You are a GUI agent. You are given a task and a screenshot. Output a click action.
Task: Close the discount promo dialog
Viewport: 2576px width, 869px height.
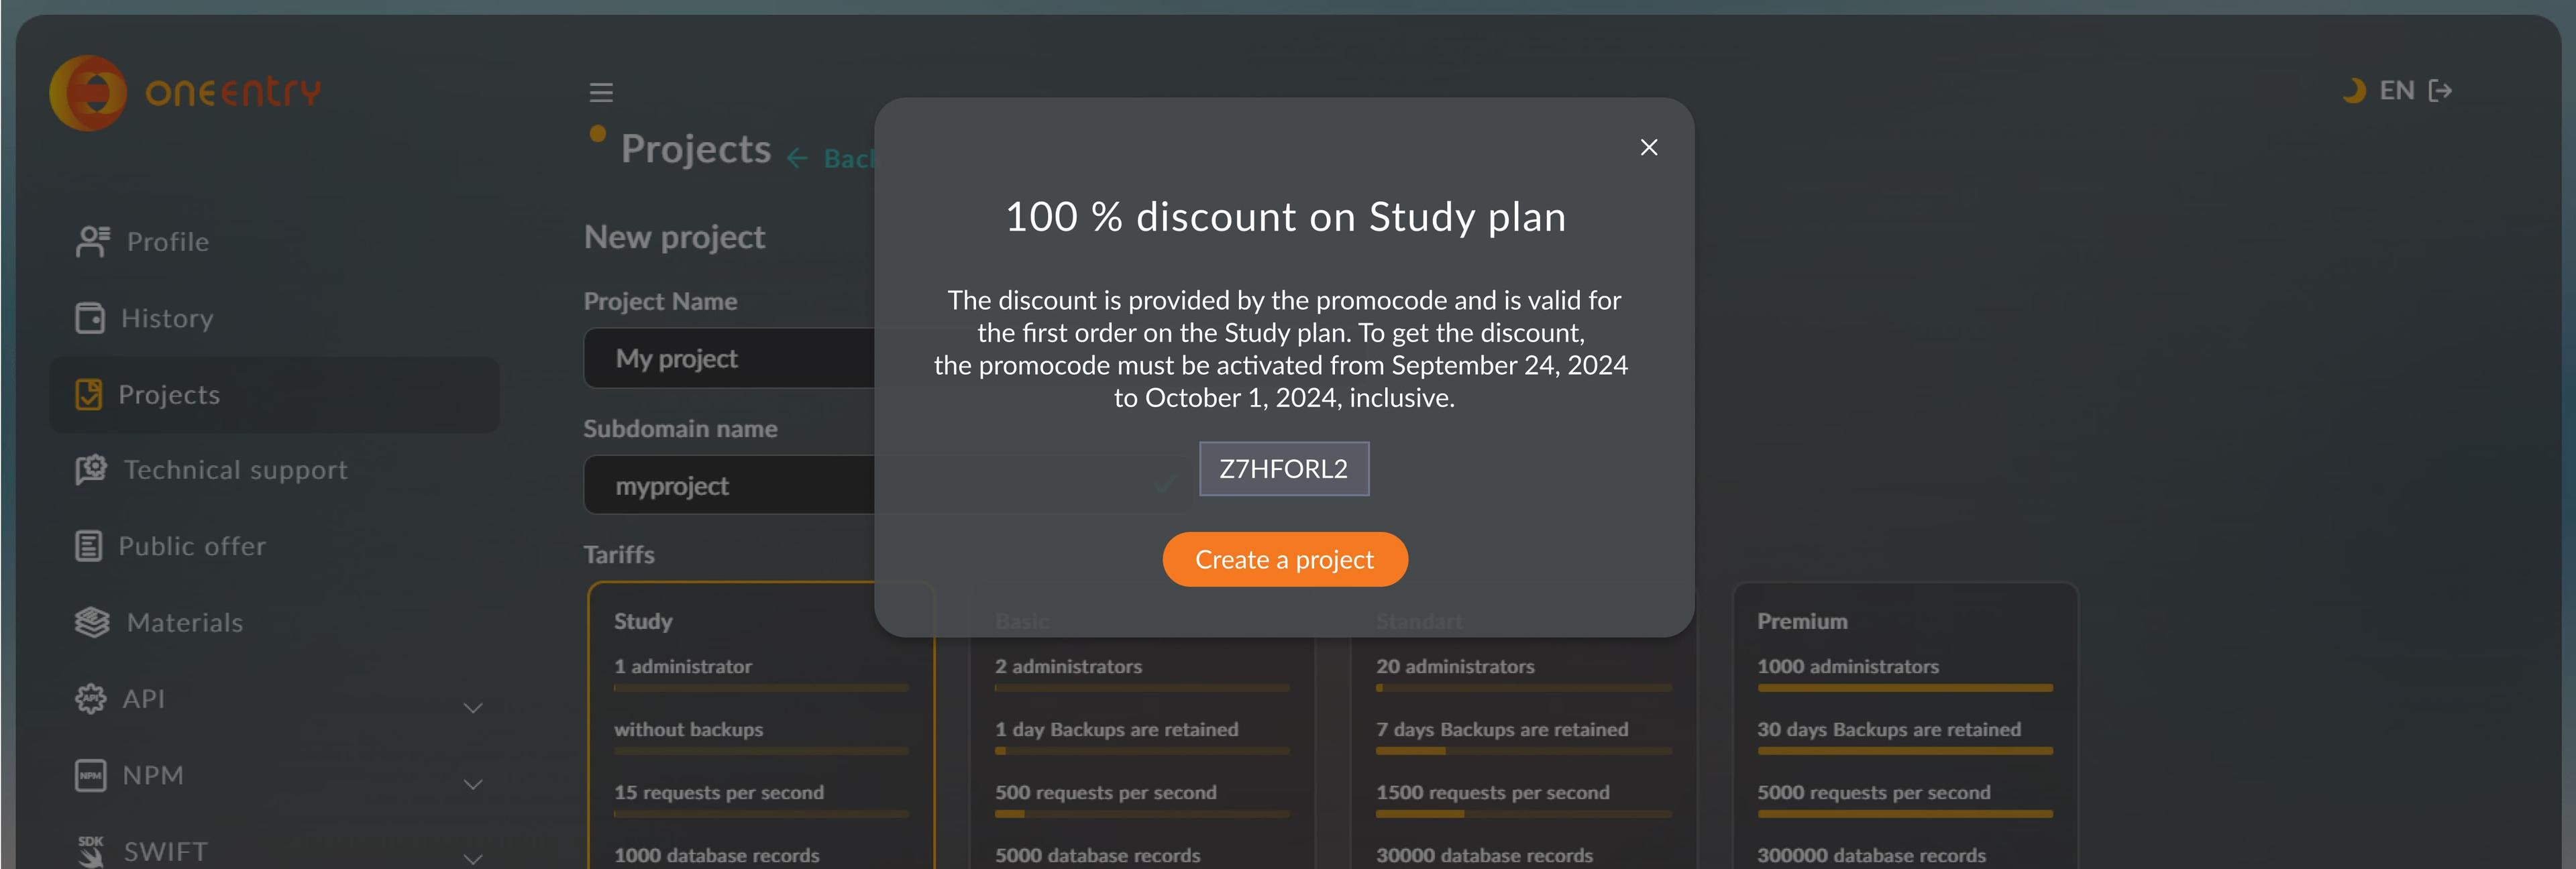tap(1649, 148)
